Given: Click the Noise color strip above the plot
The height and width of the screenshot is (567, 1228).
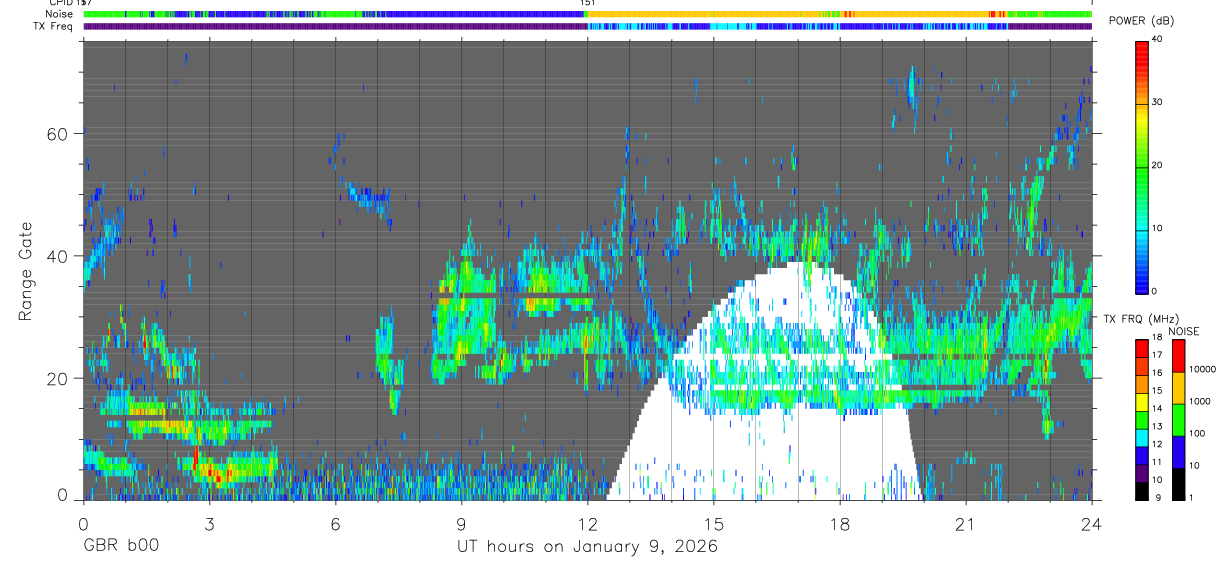Looking at the screenshot, I should pos(587,14).
